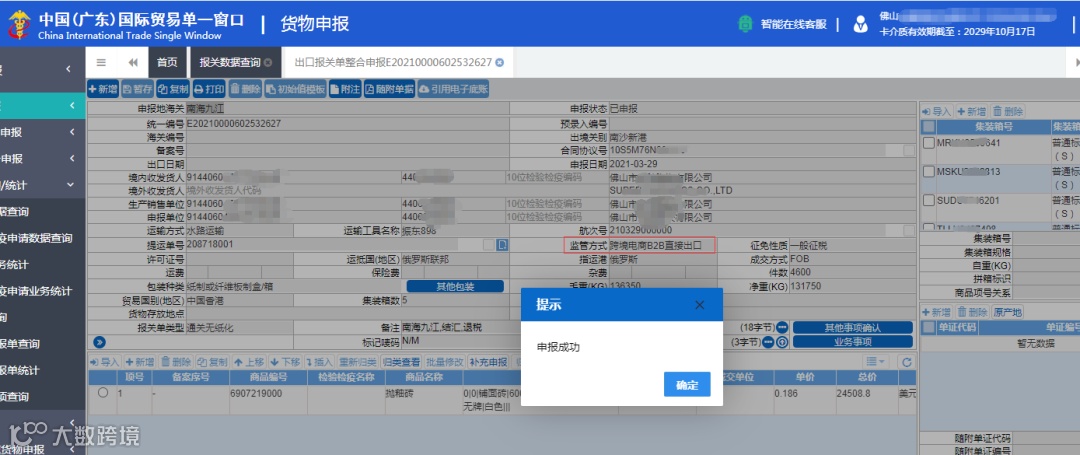
Task: Click the 归类查看 button
Action: coord(402,362)
